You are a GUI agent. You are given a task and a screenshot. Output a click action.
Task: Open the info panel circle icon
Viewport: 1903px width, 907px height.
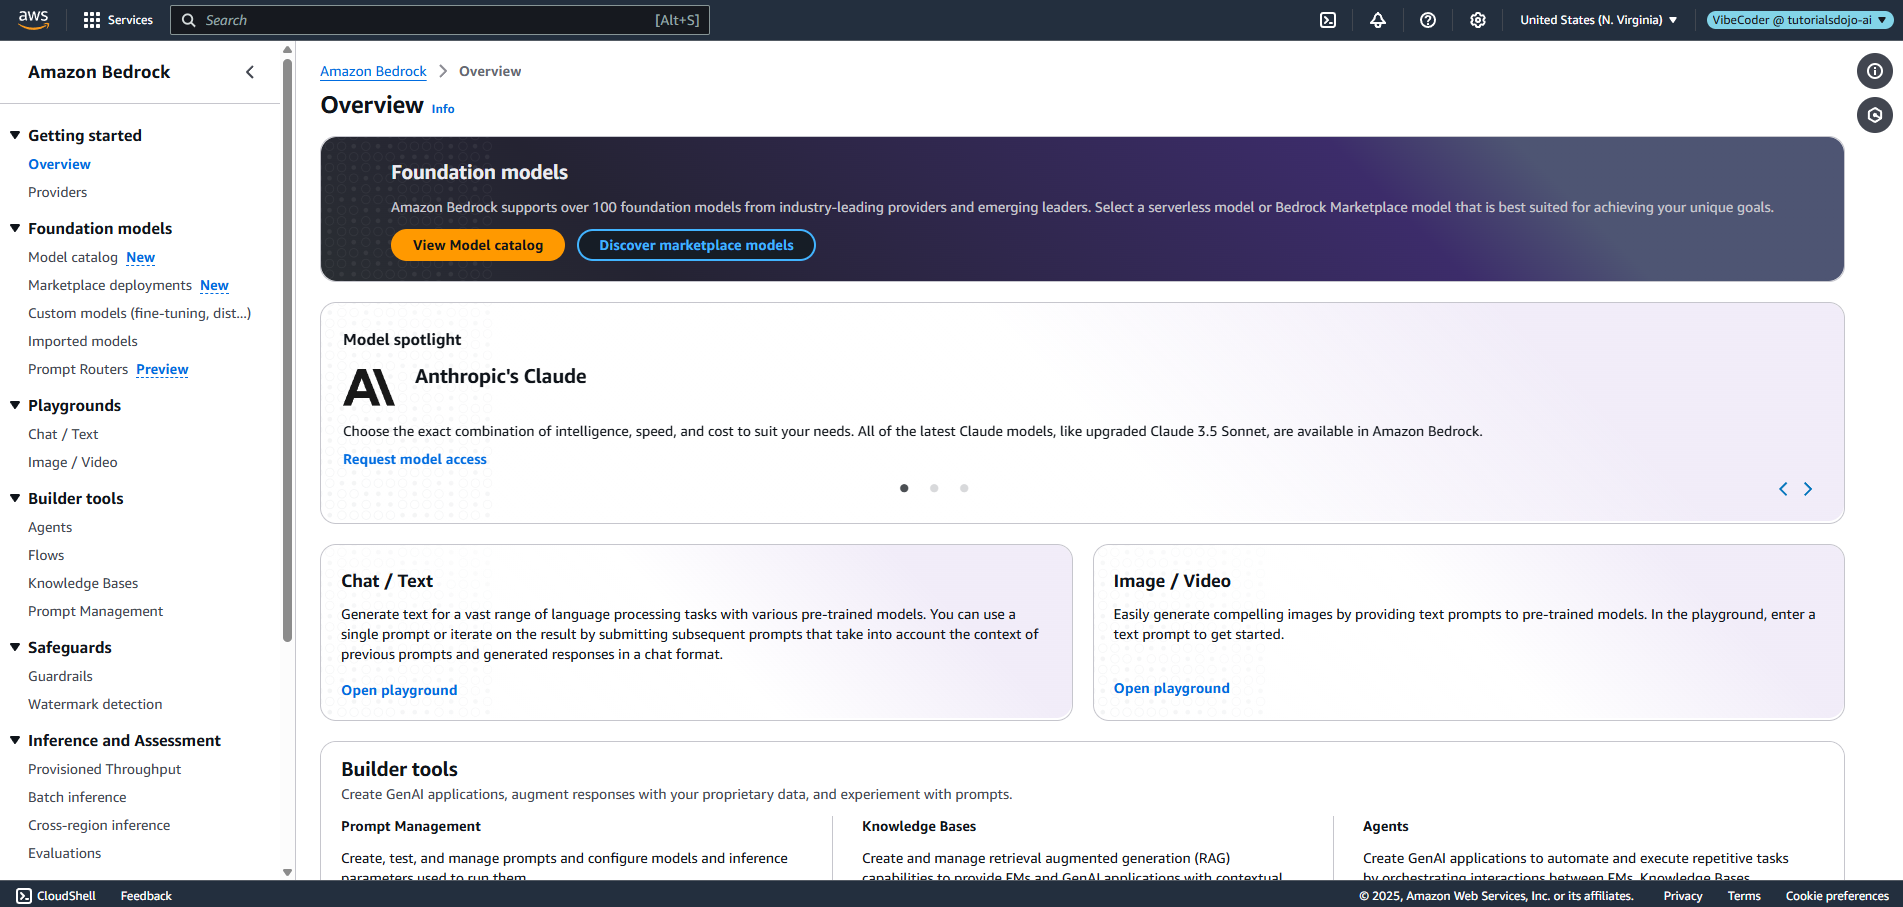click(1874, 71)
